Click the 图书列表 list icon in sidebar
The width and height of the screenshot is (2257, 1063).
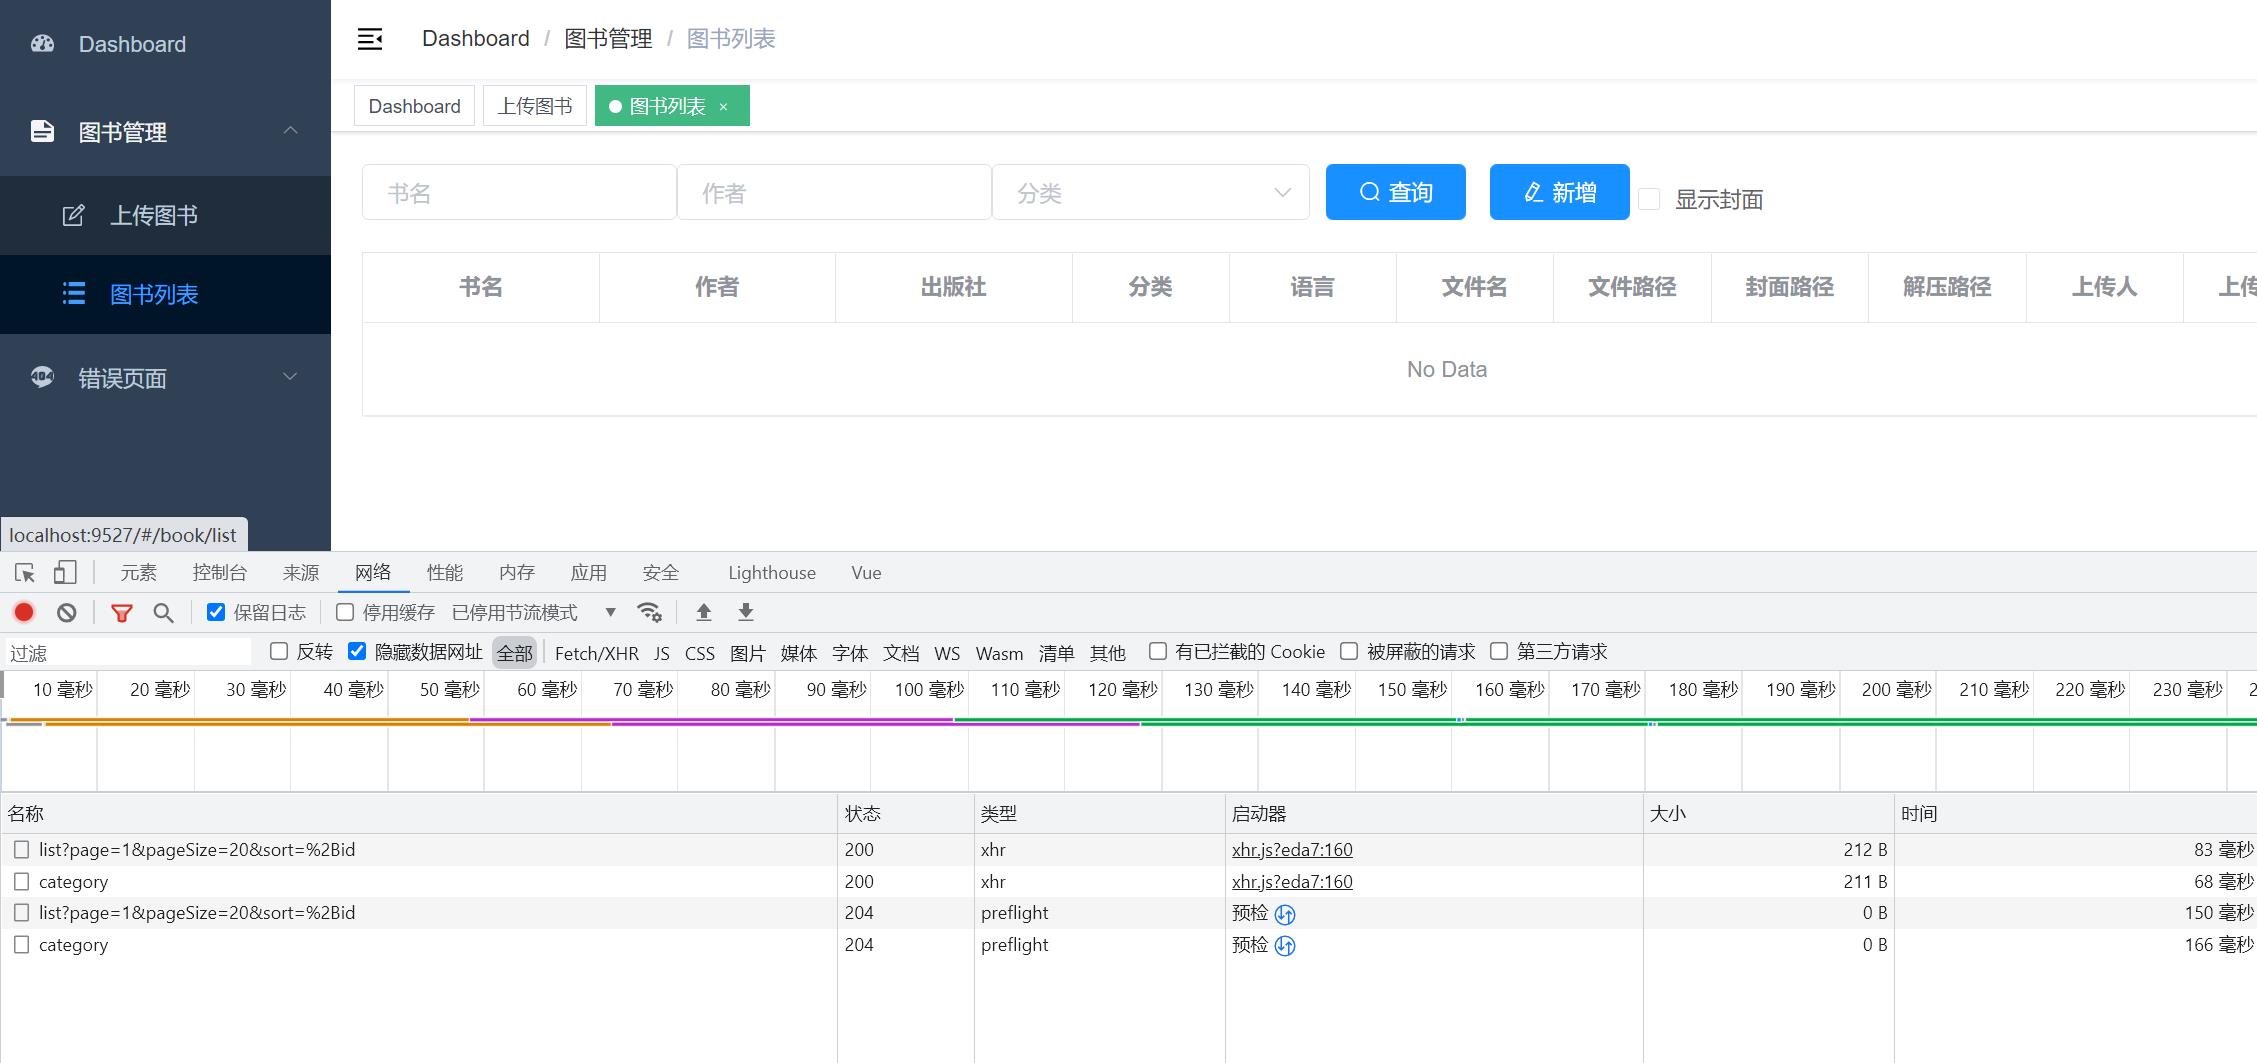(x=73, y=293)
